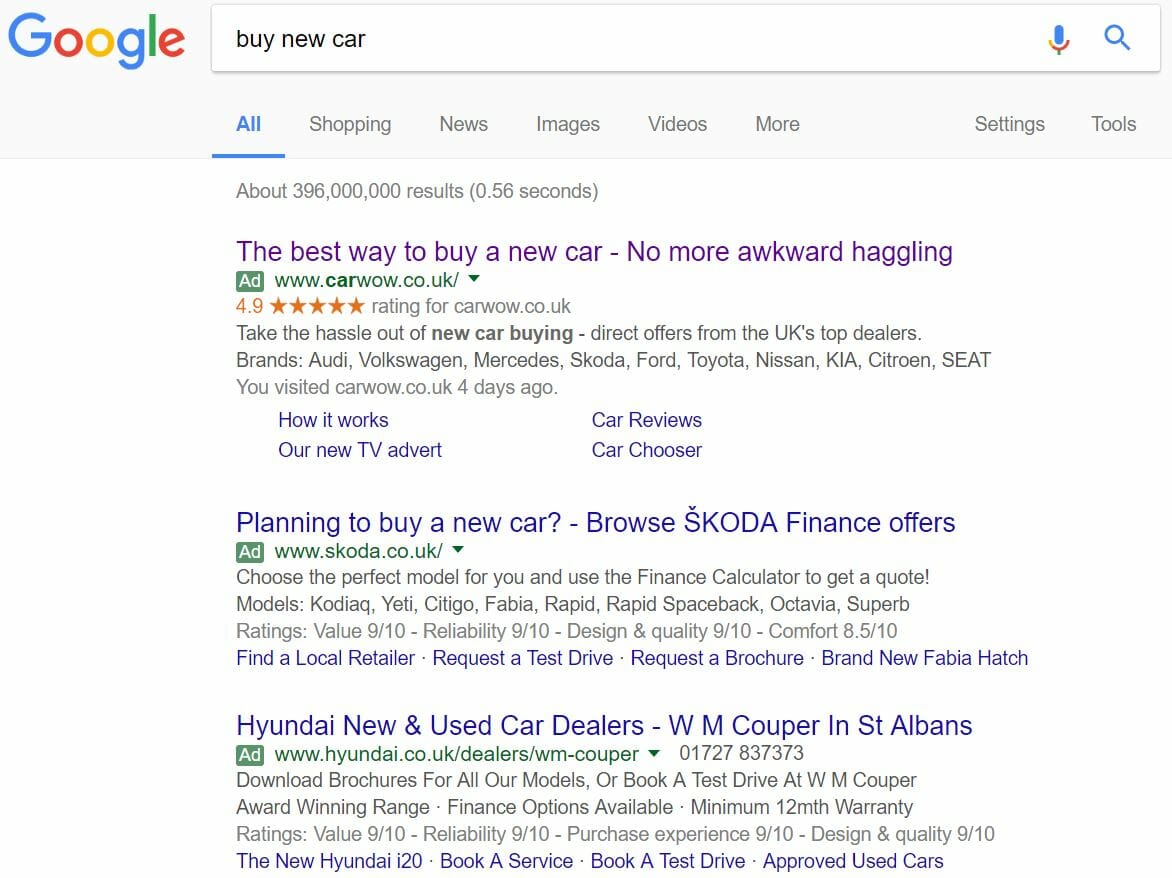Screen dimensions: 1172x878
Task: Open 'Approved Used Cars' link
Action: [x=853, y=862]
